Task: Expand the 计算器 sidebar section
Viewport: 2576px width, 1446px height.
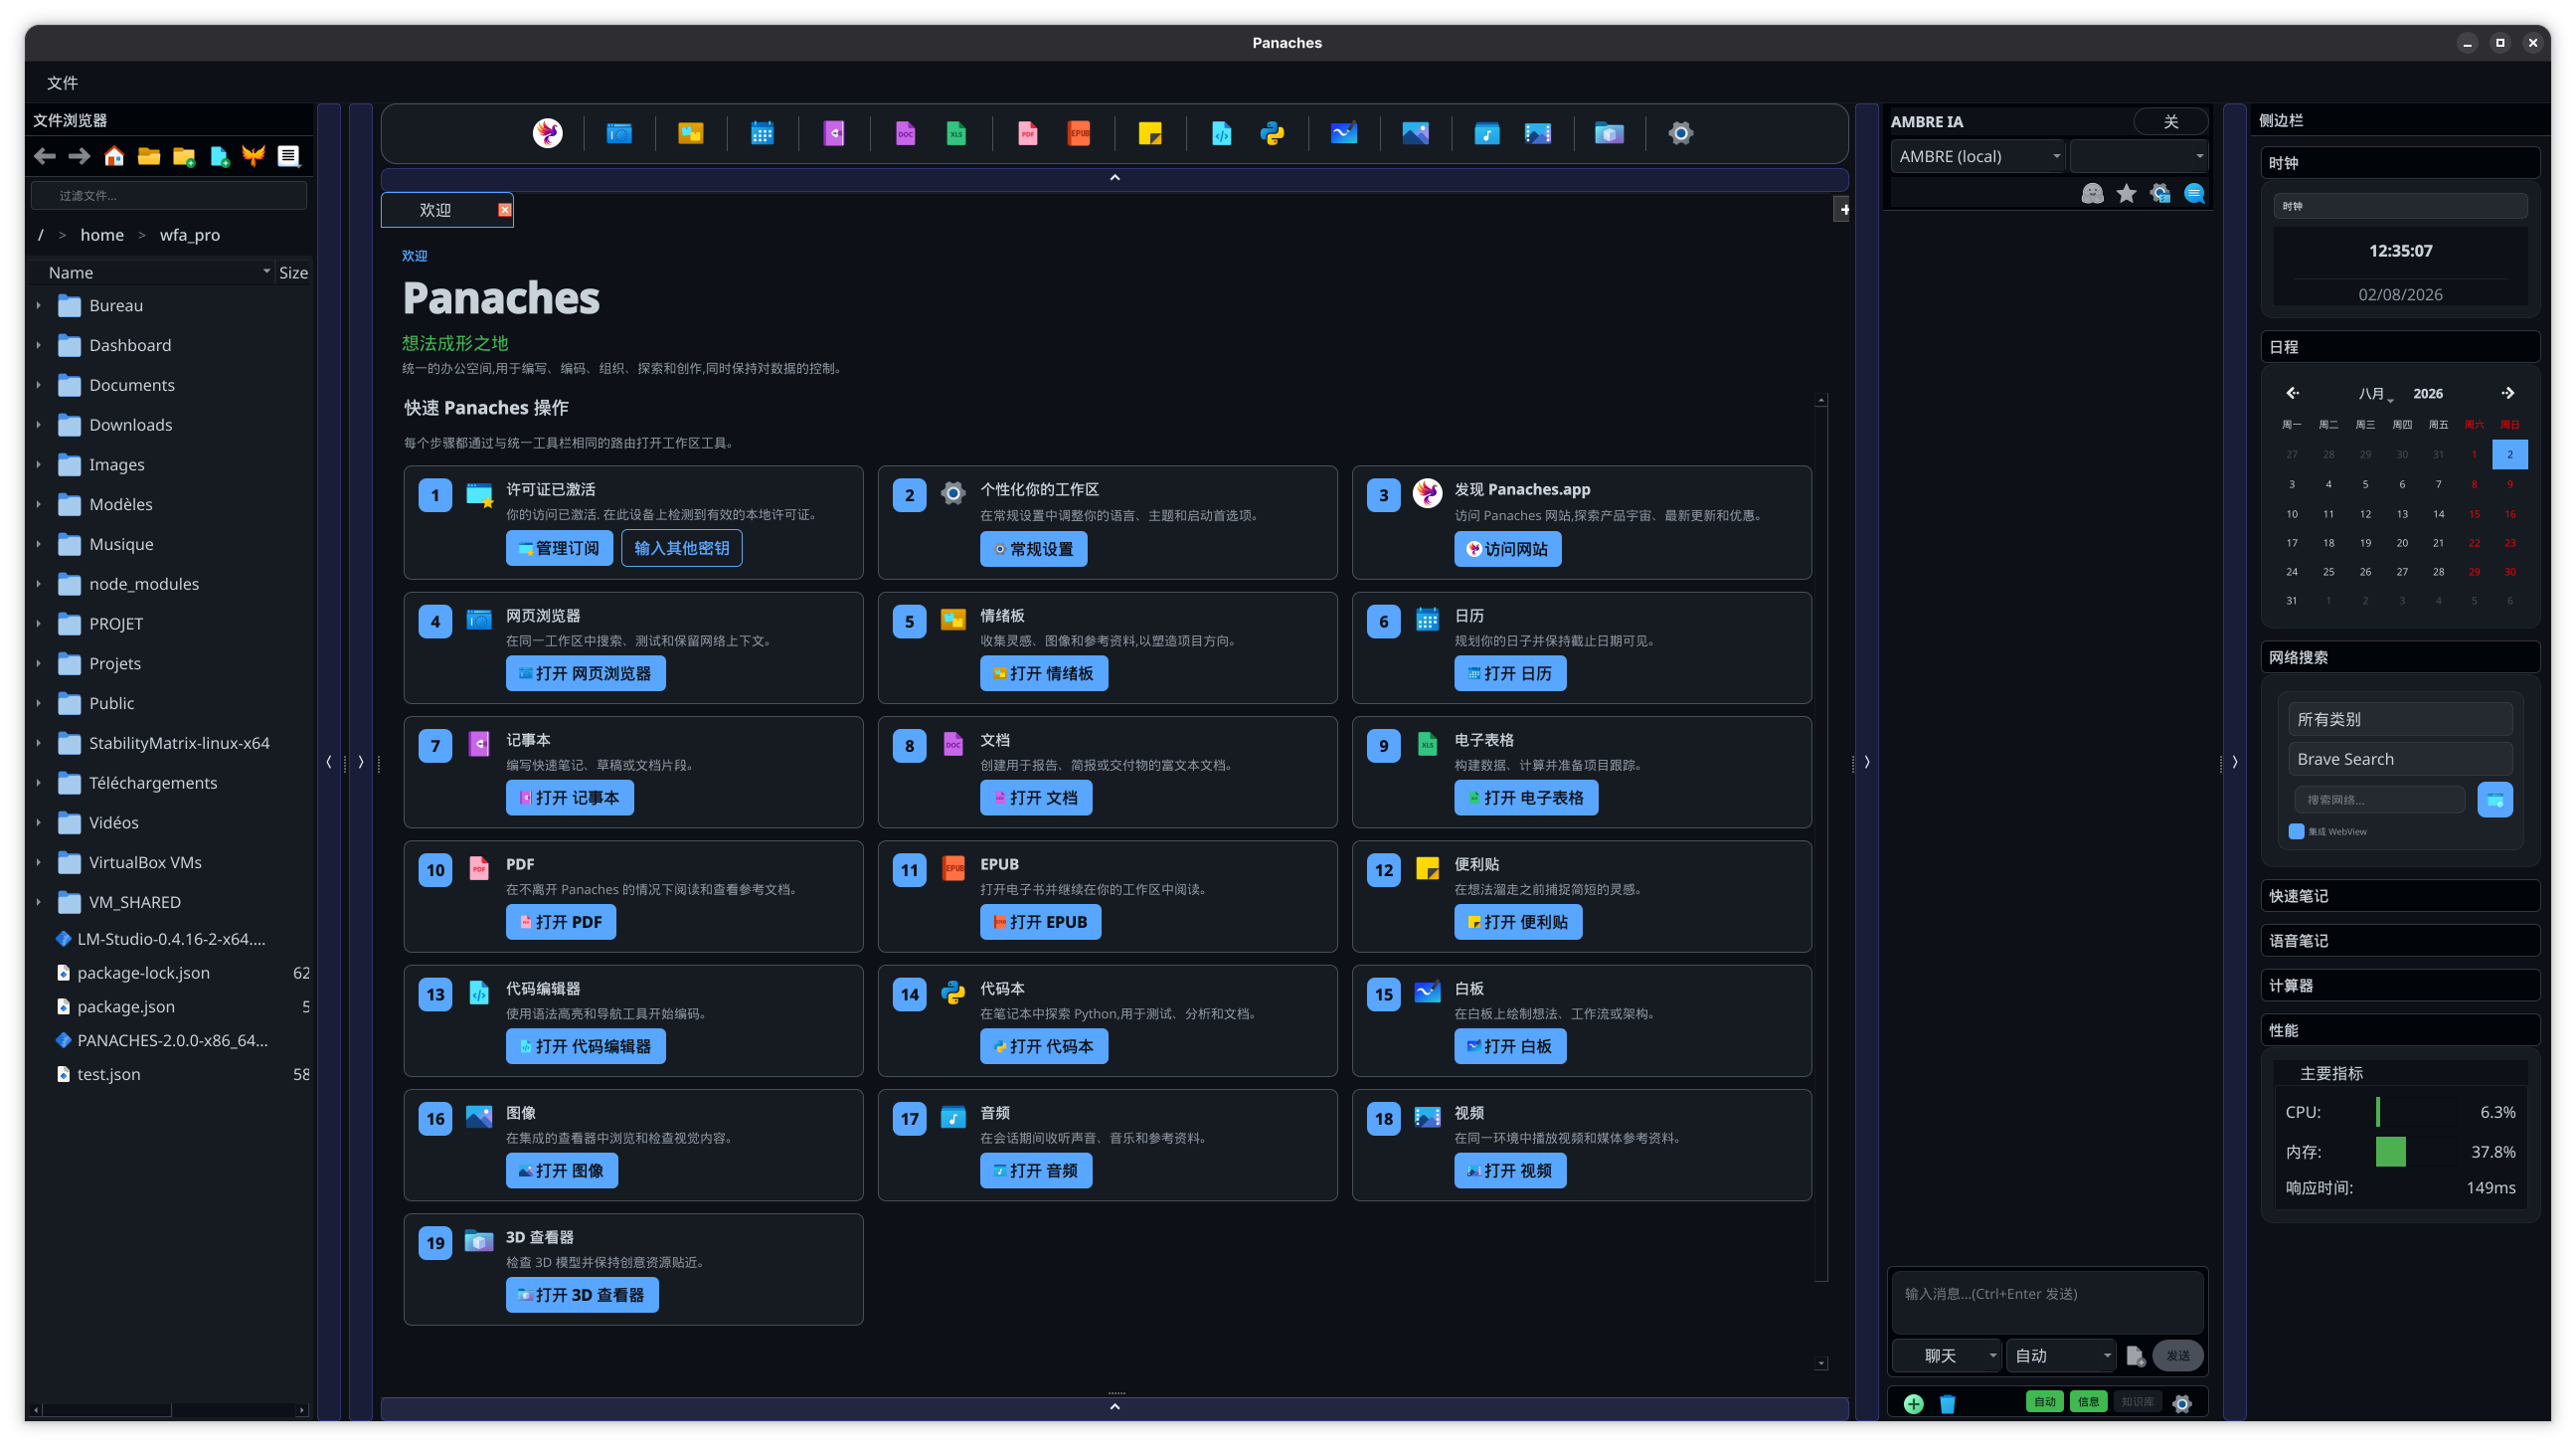Action: tap(2400, 986)
